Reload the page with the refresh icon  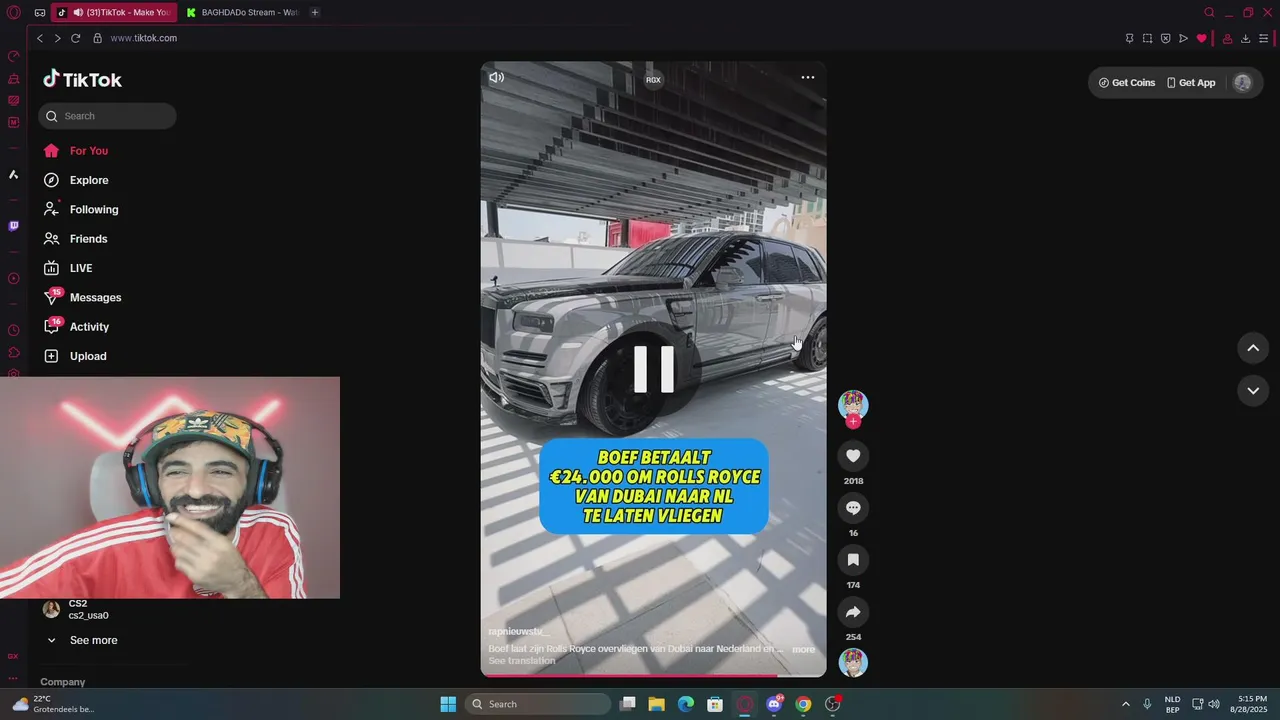tap(75, 38)
